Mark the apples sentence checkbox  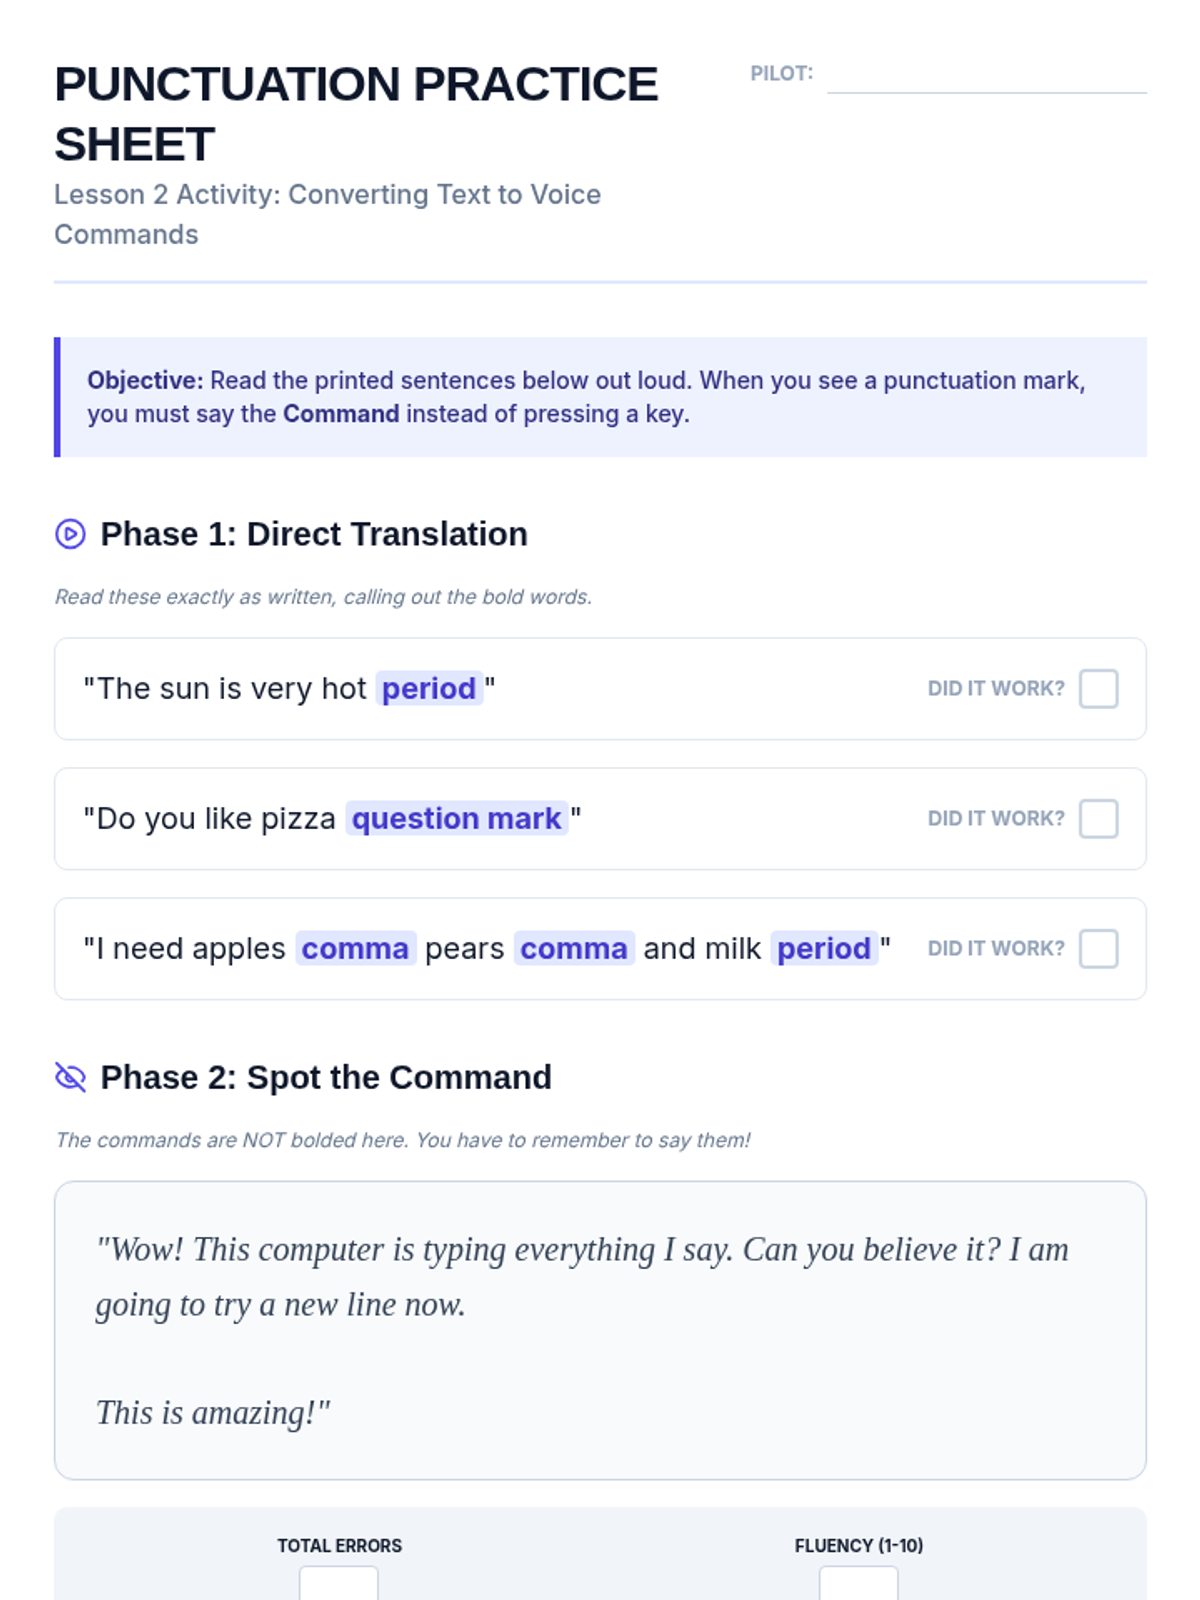[x=1098, y=949]
